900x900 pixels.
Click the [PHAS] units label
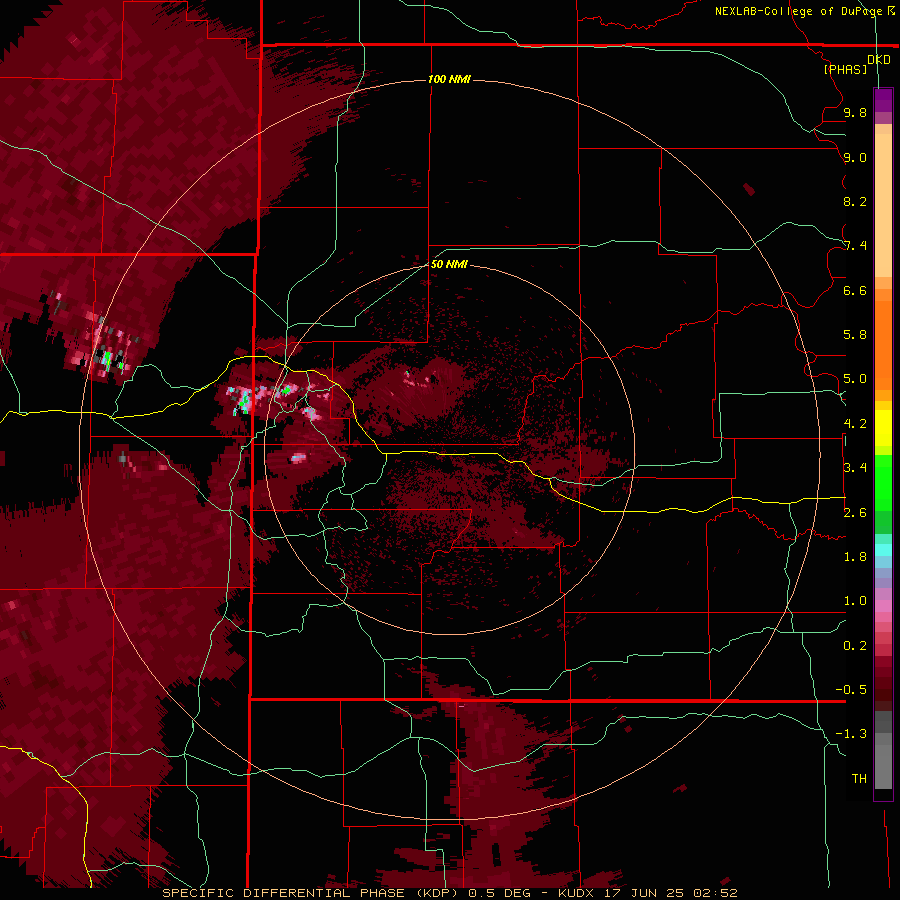pyautogui.click(x=845, y=69)
